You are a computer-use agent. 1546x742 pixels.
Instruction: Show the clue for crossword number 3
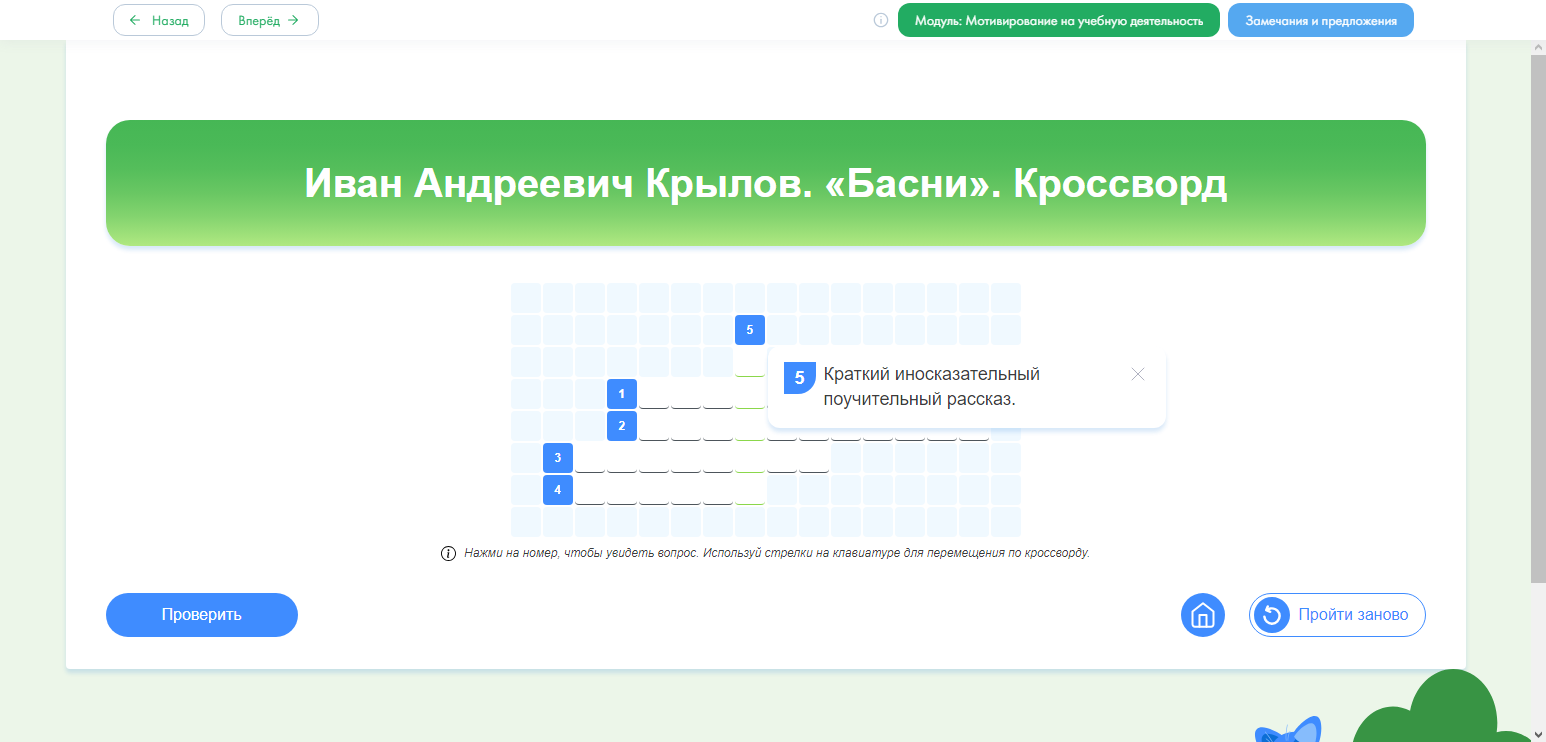tap(557, 458)
